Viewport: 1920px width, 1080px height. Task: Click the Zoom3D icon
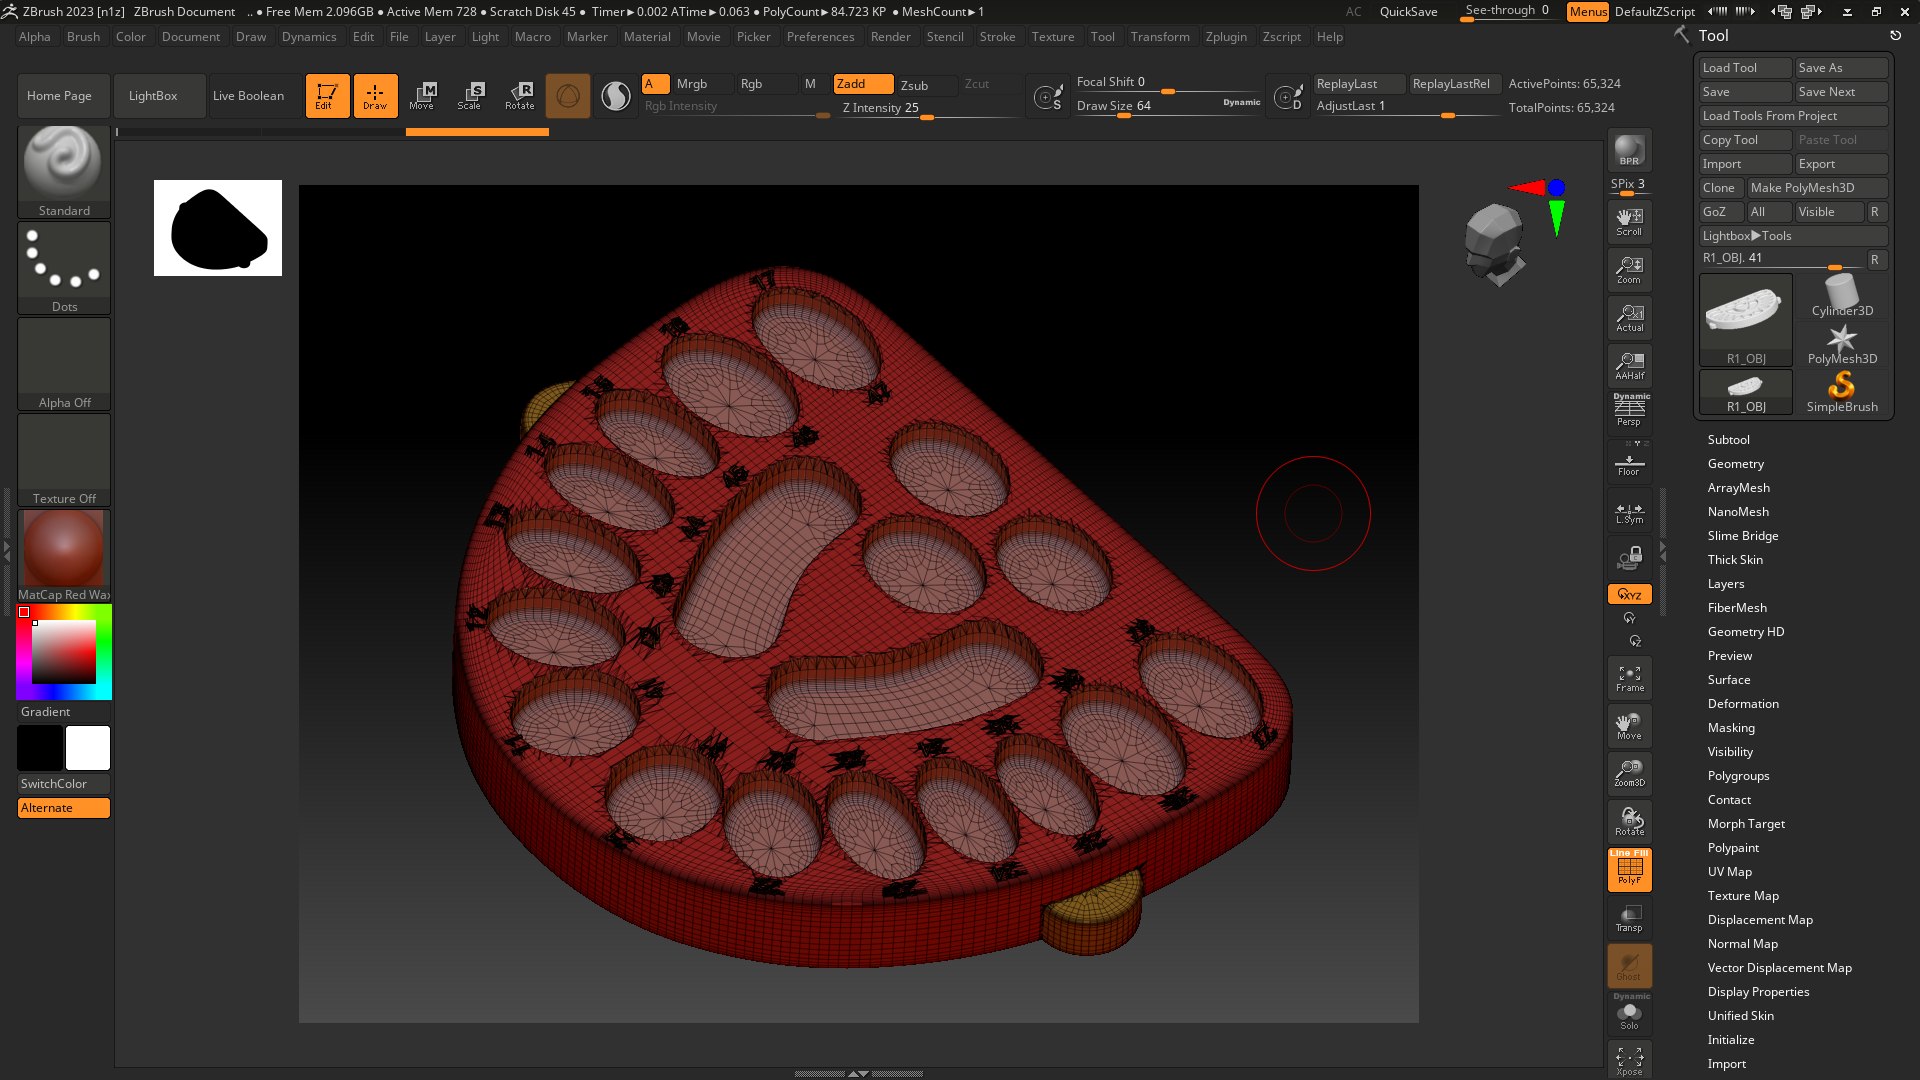click(x=1629, y=774)
